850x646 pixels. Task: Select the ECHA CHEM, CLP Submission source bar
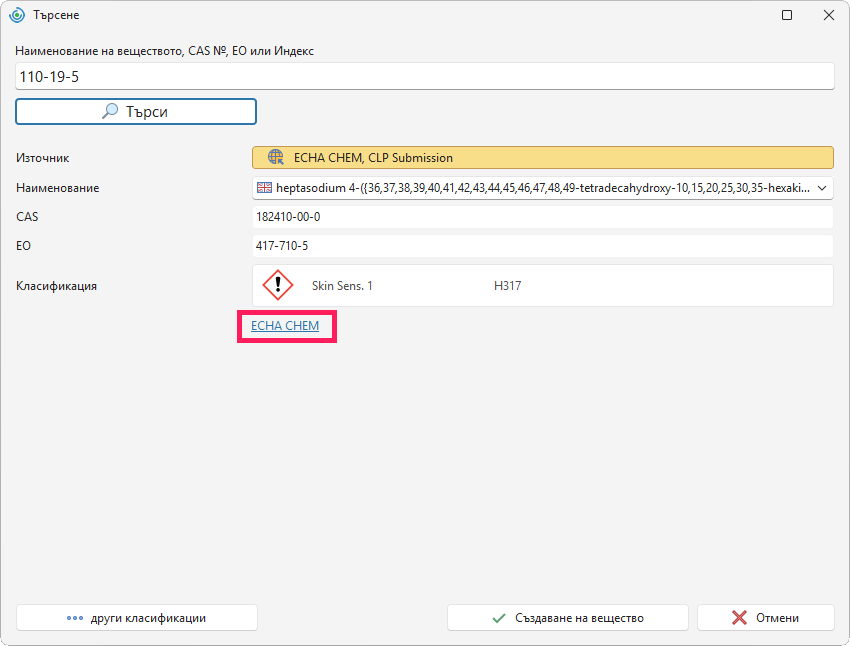coord(543,158)
